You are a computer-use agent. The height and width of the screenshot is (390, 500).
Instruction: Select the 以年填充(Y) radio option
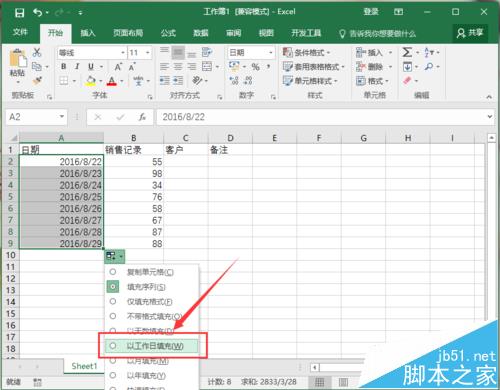pyautogui.click(x=113, y=375)
